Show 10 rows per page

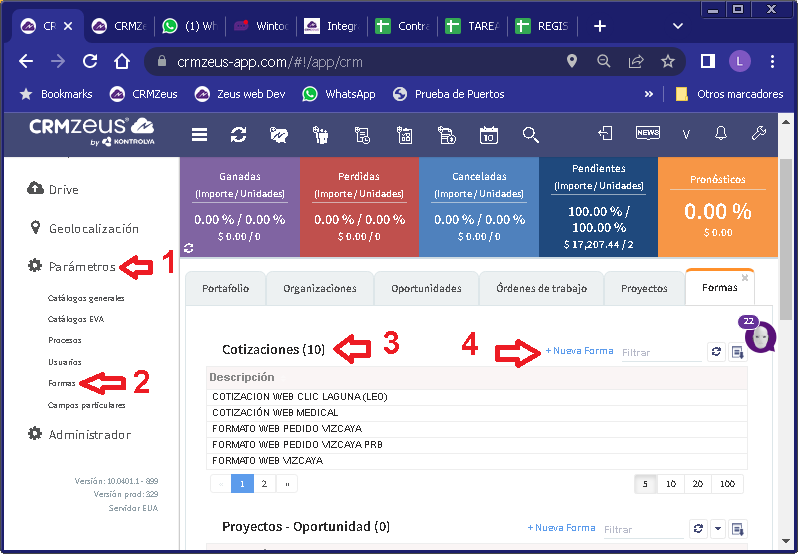point(671,484)
